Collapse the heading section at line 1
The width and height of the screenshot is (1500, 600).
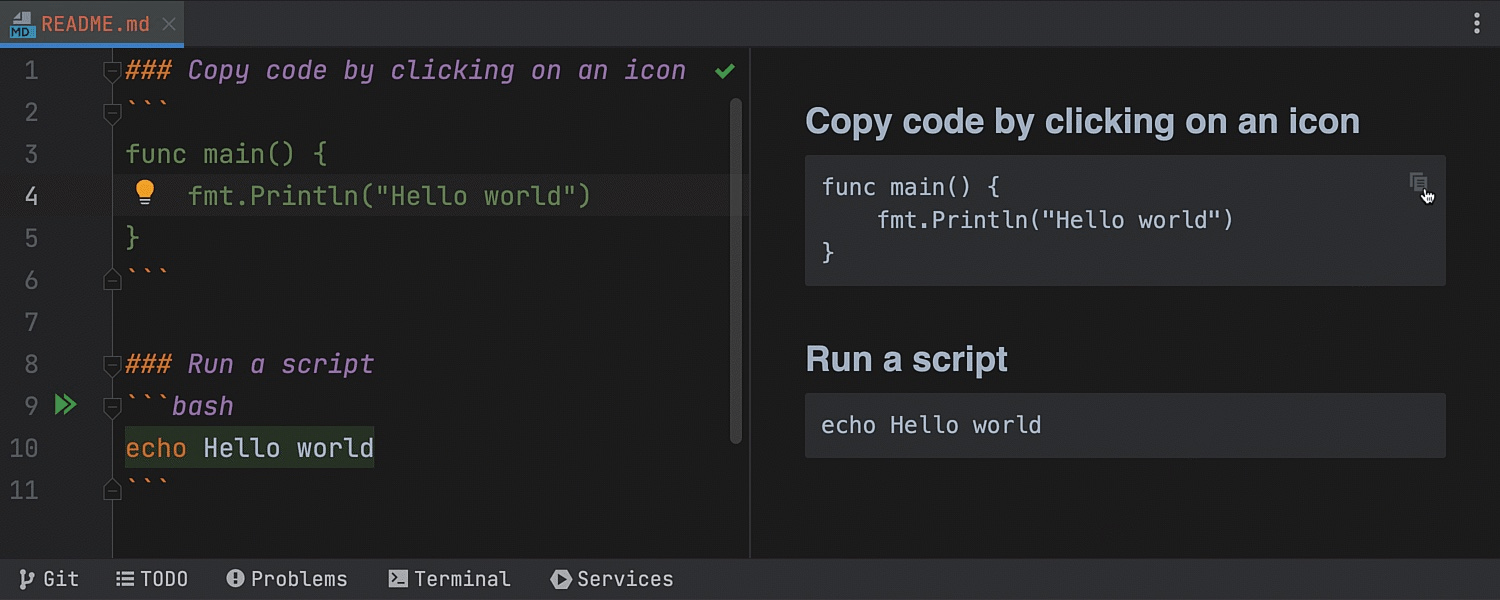coord(112,71)
